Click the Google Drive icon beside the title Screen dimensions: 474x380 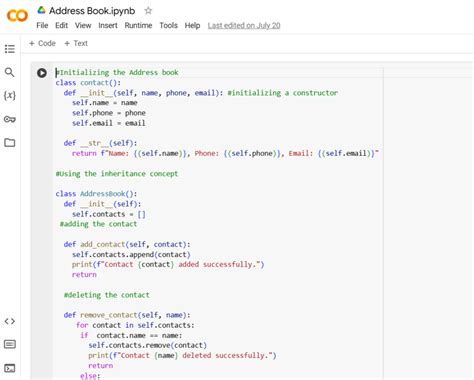[x=41, y=10]
